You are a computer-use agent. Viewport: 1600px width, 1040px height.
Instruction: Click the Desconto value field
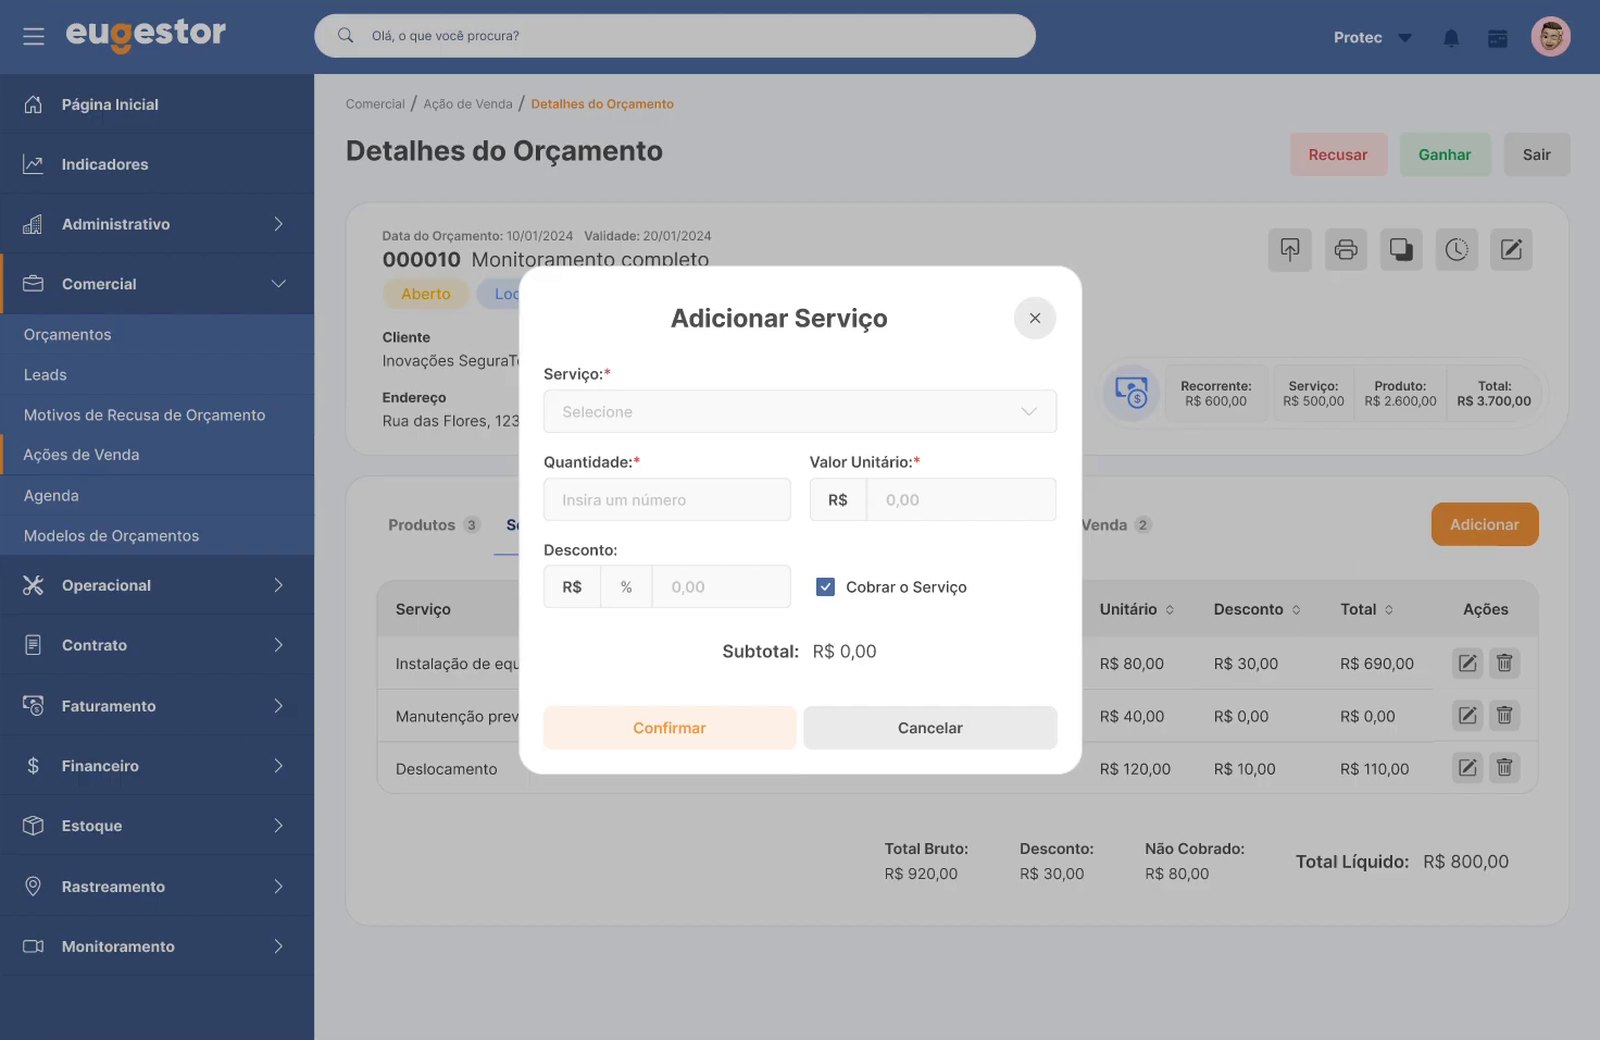pos(721,587)
